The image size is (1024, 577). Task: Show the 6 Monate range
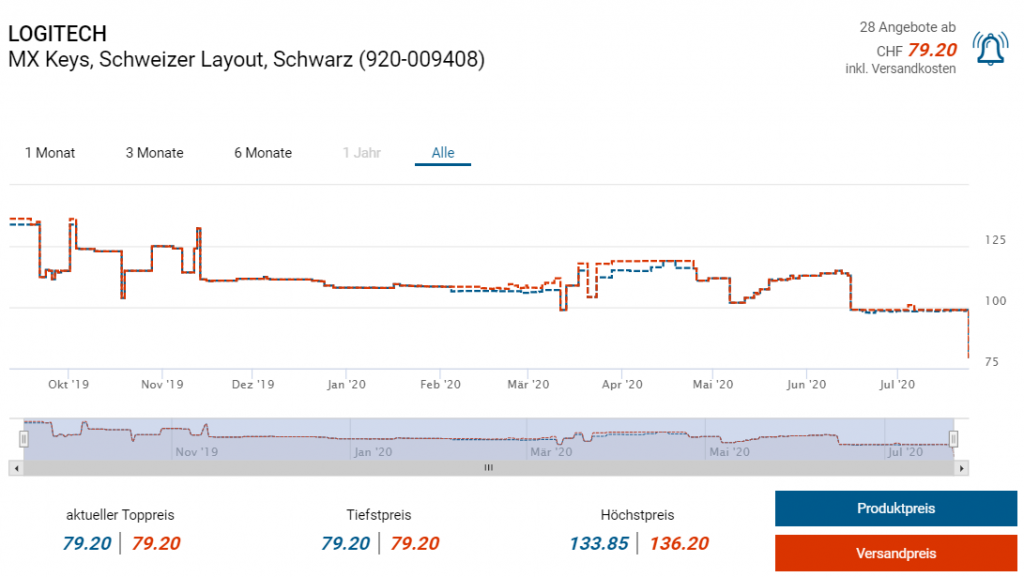[263, 153]
